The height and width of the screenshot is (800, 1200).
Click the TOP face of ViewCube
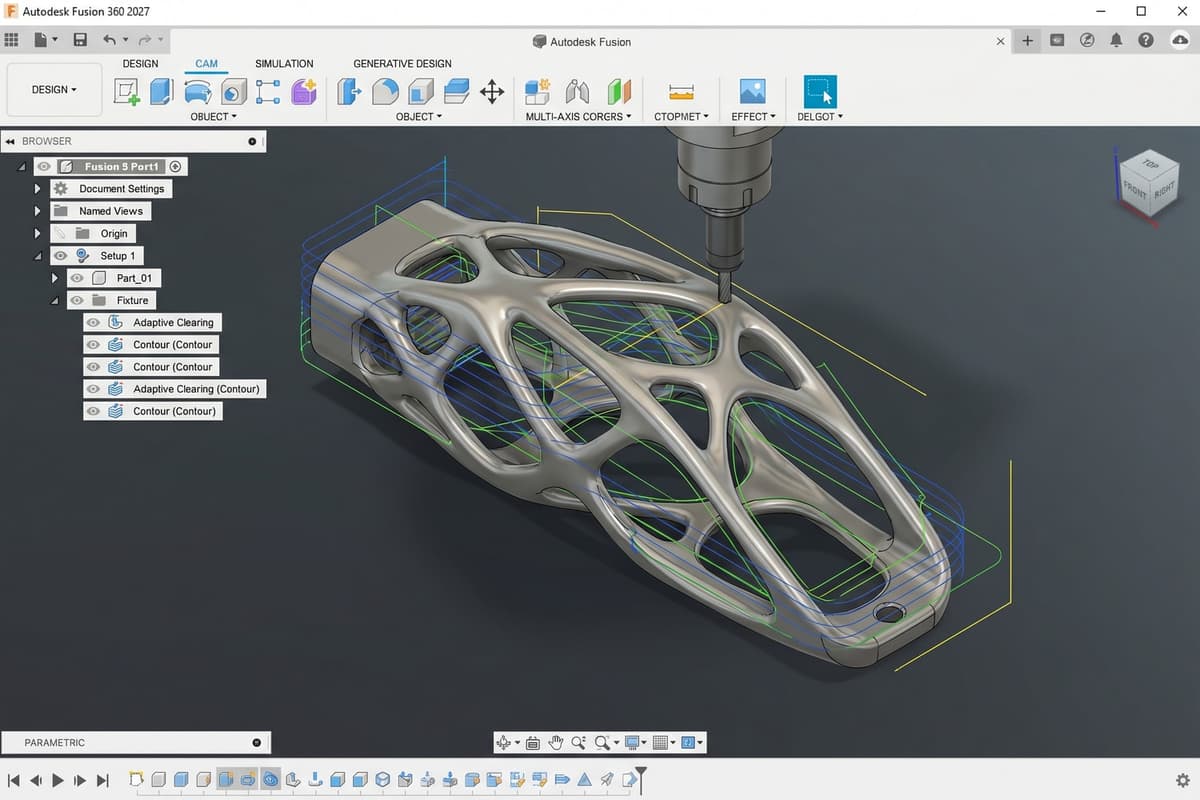(x=1150, y=164)
